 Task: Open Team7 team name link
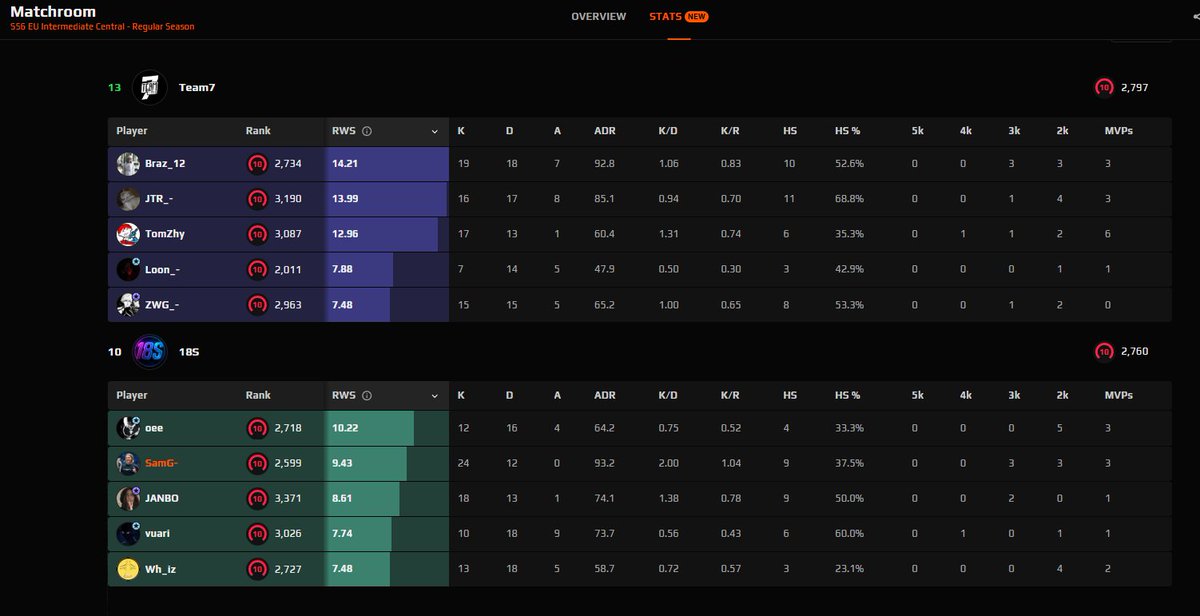pos(197,88)
